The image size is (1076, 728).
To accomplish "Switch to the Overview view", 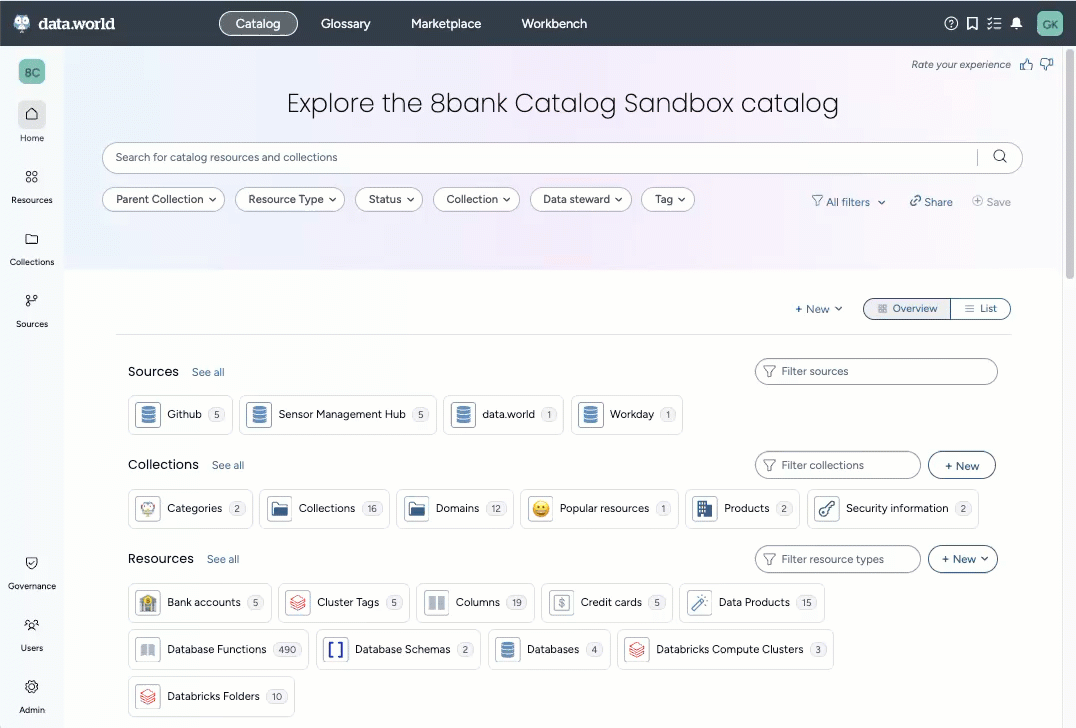I will (907, 309).
